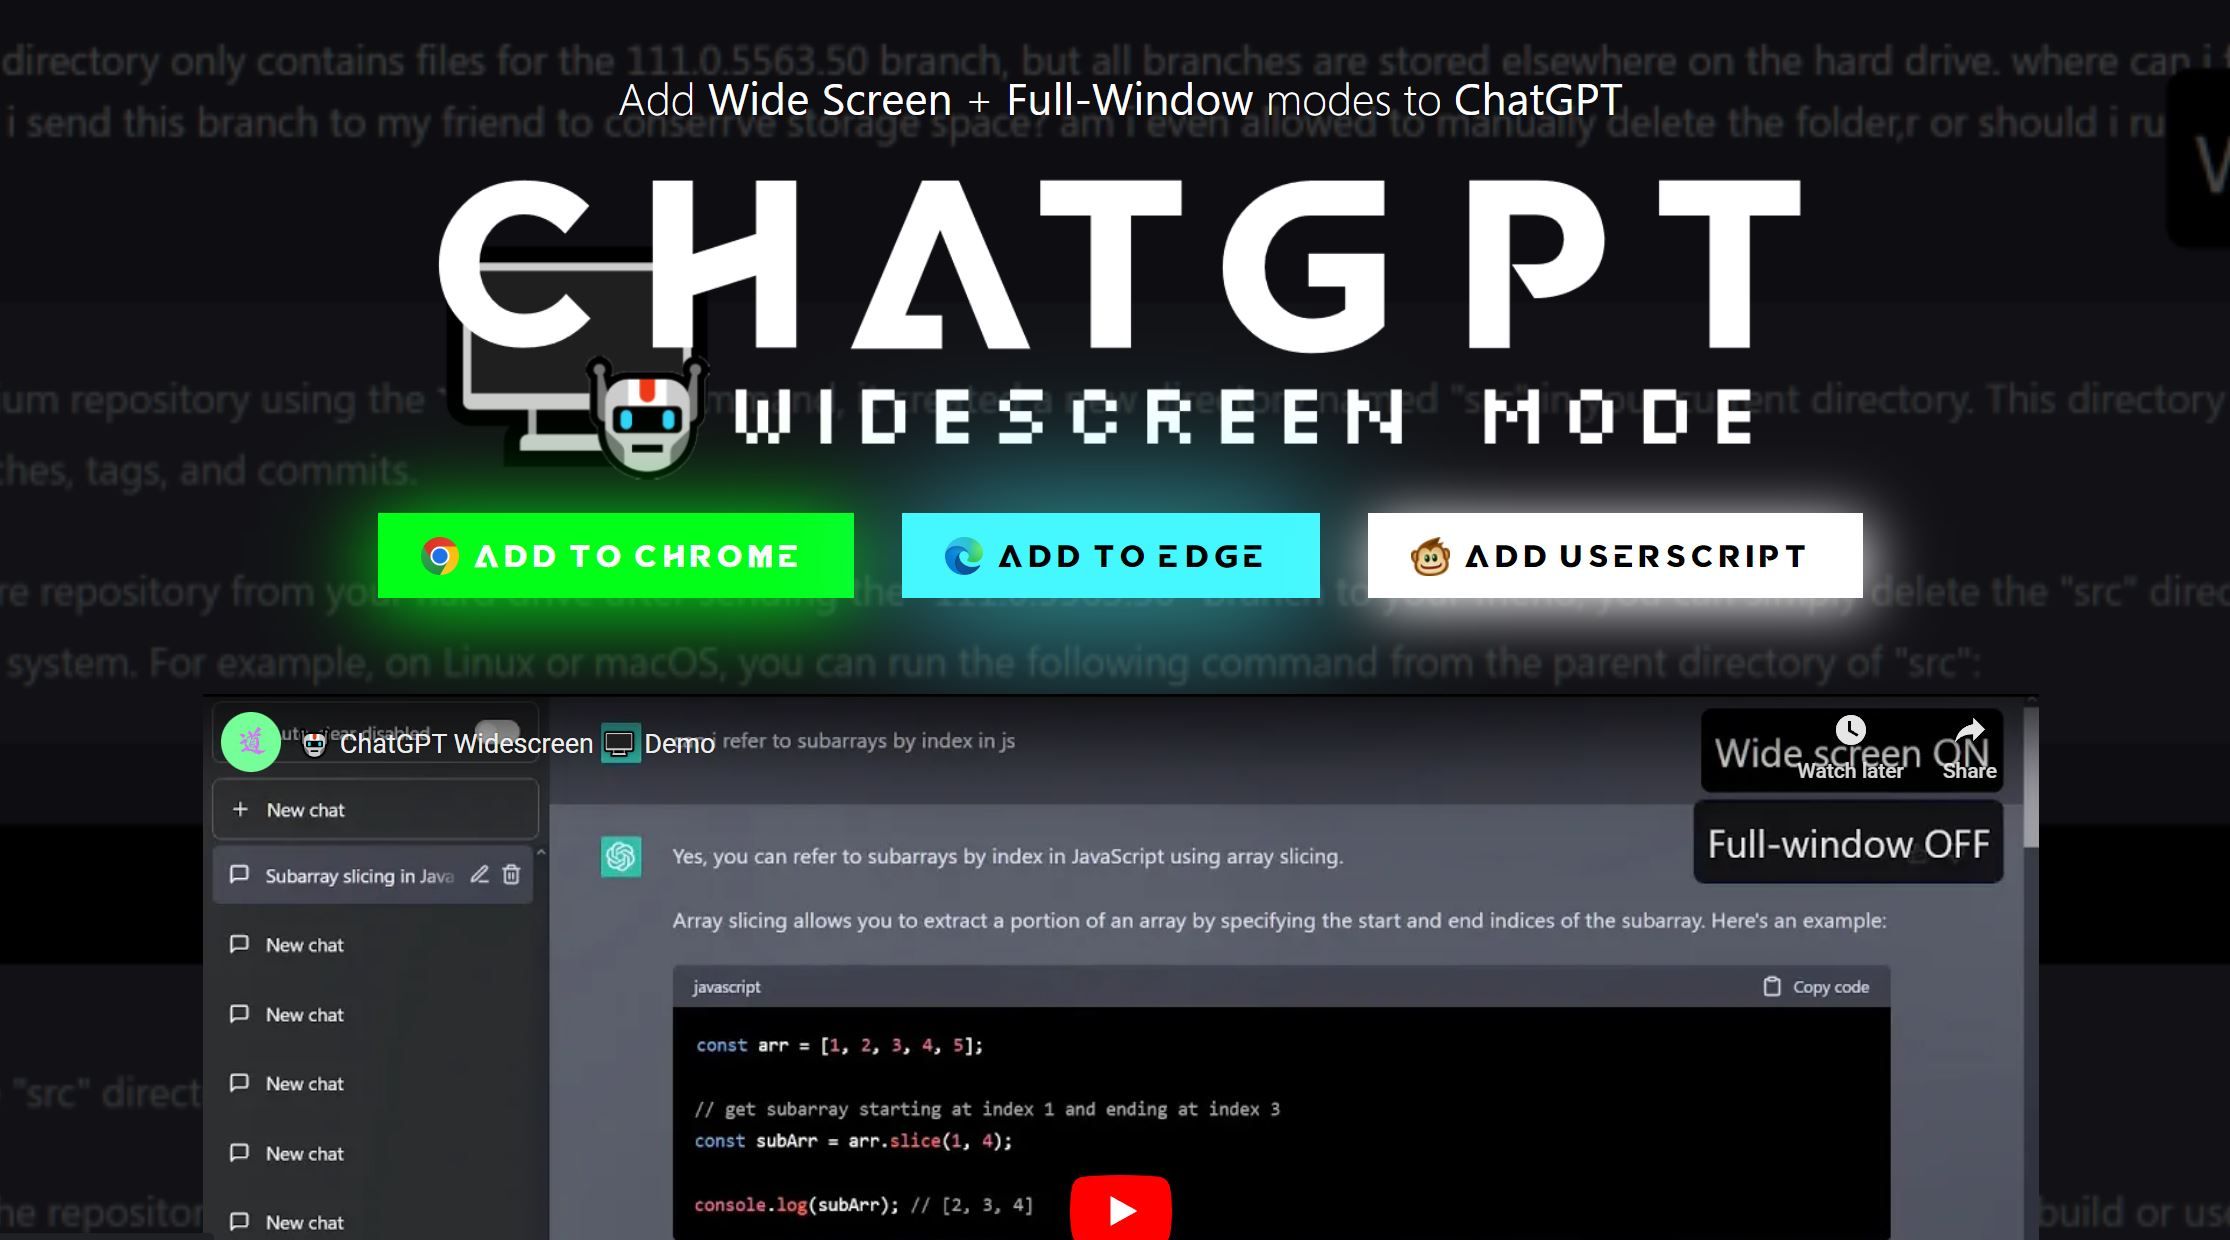Click the Add Userscript button icon
2230x1240 pixels.
pyautogui.click(x=1429, y=556)
